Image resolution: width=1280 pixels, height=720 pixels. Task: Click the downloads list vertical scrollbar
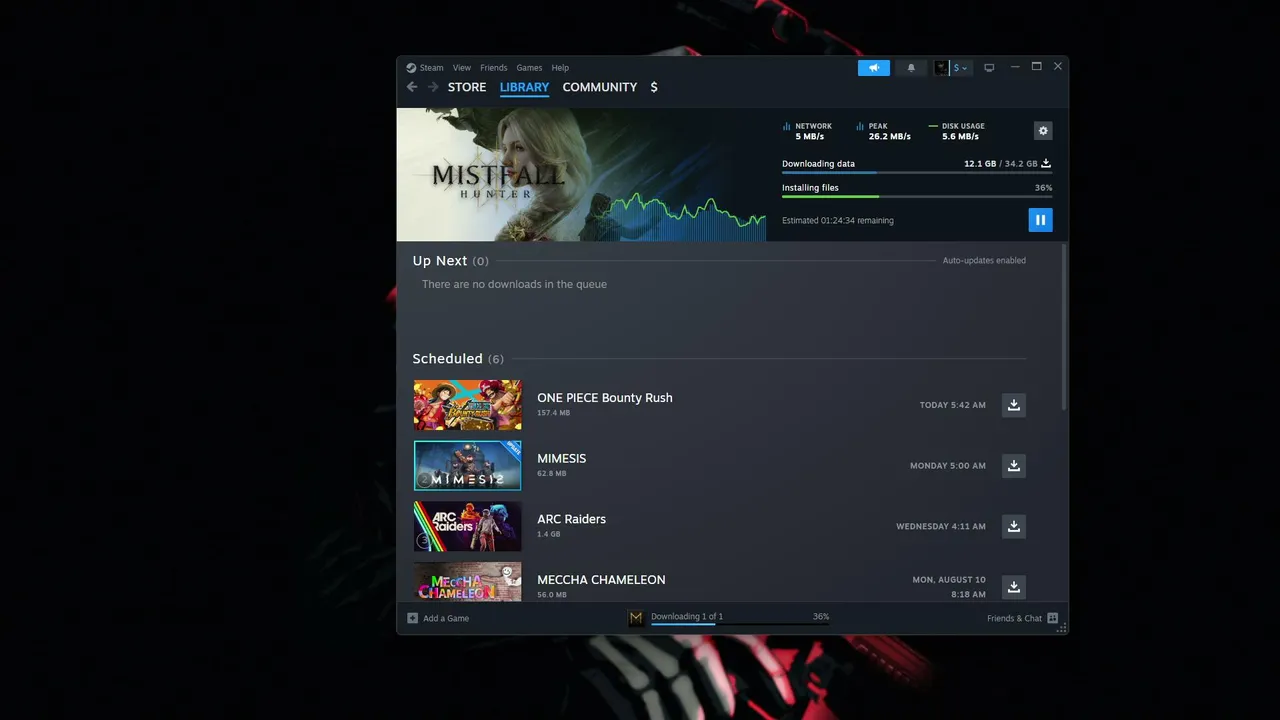pos(1063,326)
